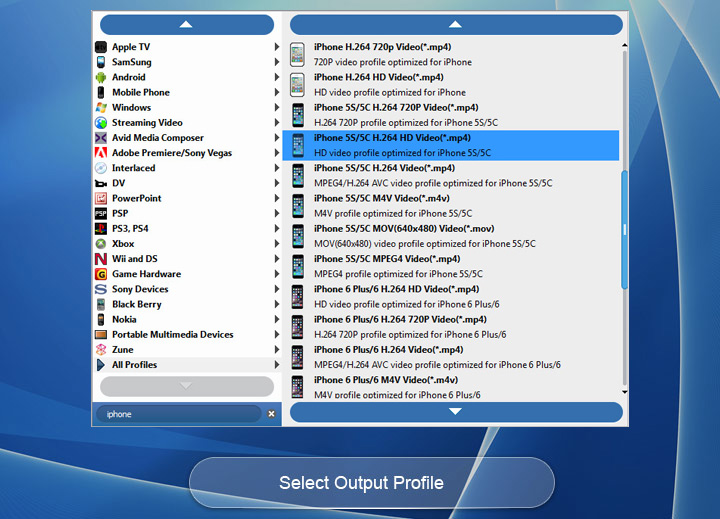
Task: Select iPhone 5S/5C MOV(640x480) Video profile
Action: pos(451,236)
